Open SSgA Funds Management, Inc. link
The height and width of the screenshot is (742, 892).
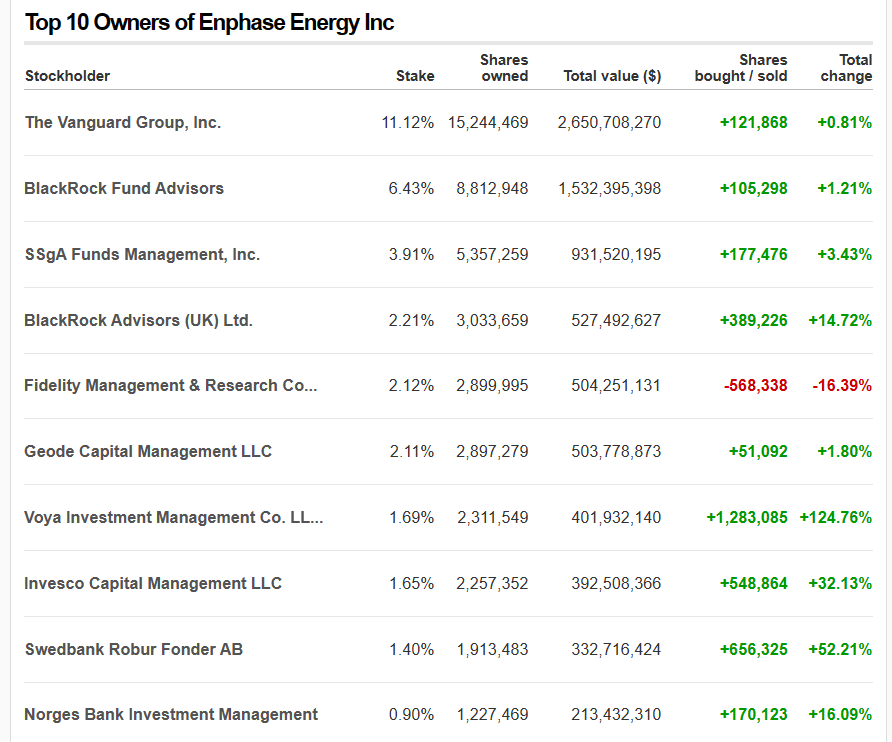pyautogui.click(x=142, y=254)
